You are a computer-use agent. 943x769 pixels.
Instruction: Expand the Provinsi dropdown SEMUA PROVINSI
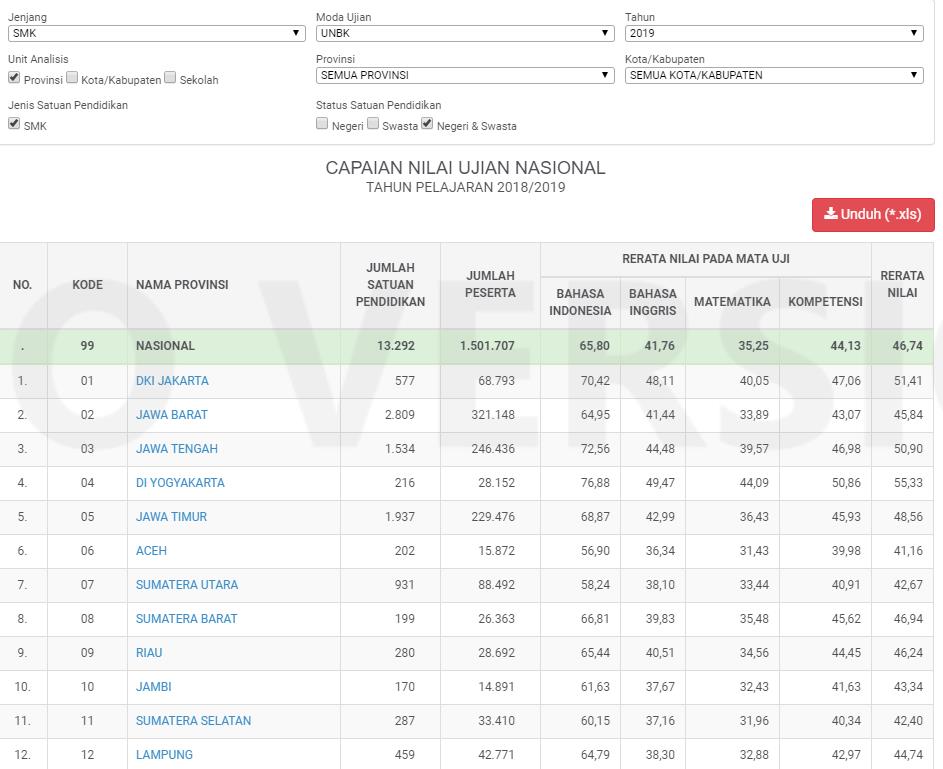(465, 75)
